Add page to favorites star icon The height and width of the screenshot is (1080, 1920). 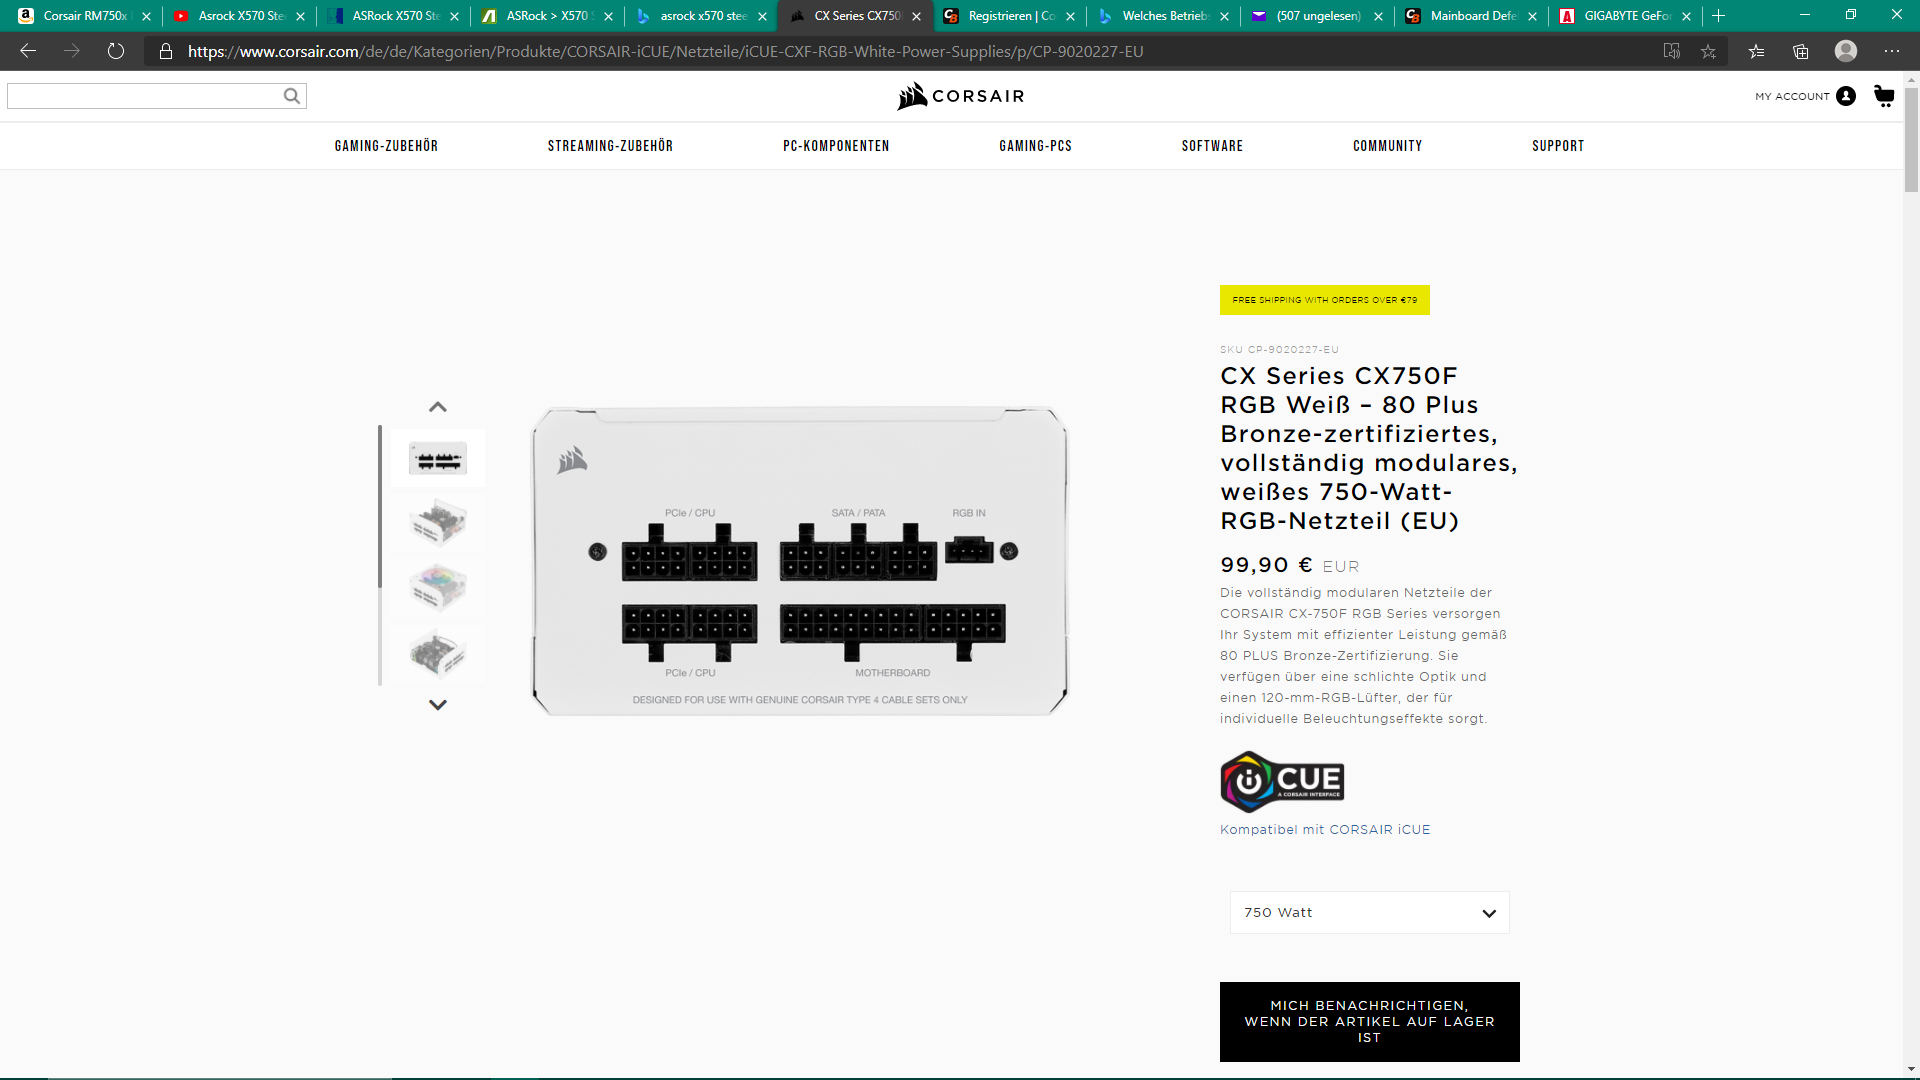1708,51
